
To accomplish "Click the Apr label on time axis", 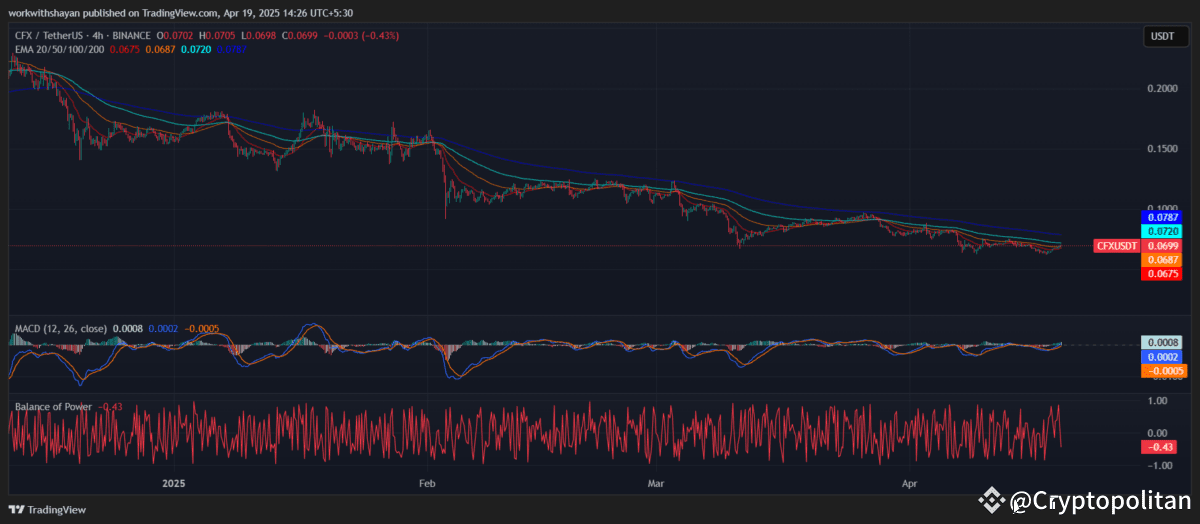I will click(x=910, y=483).
